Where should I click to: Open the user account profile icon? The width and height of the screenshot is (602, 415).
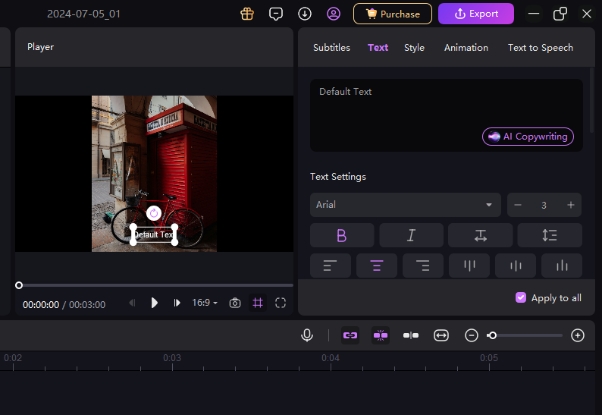(333, 14)
